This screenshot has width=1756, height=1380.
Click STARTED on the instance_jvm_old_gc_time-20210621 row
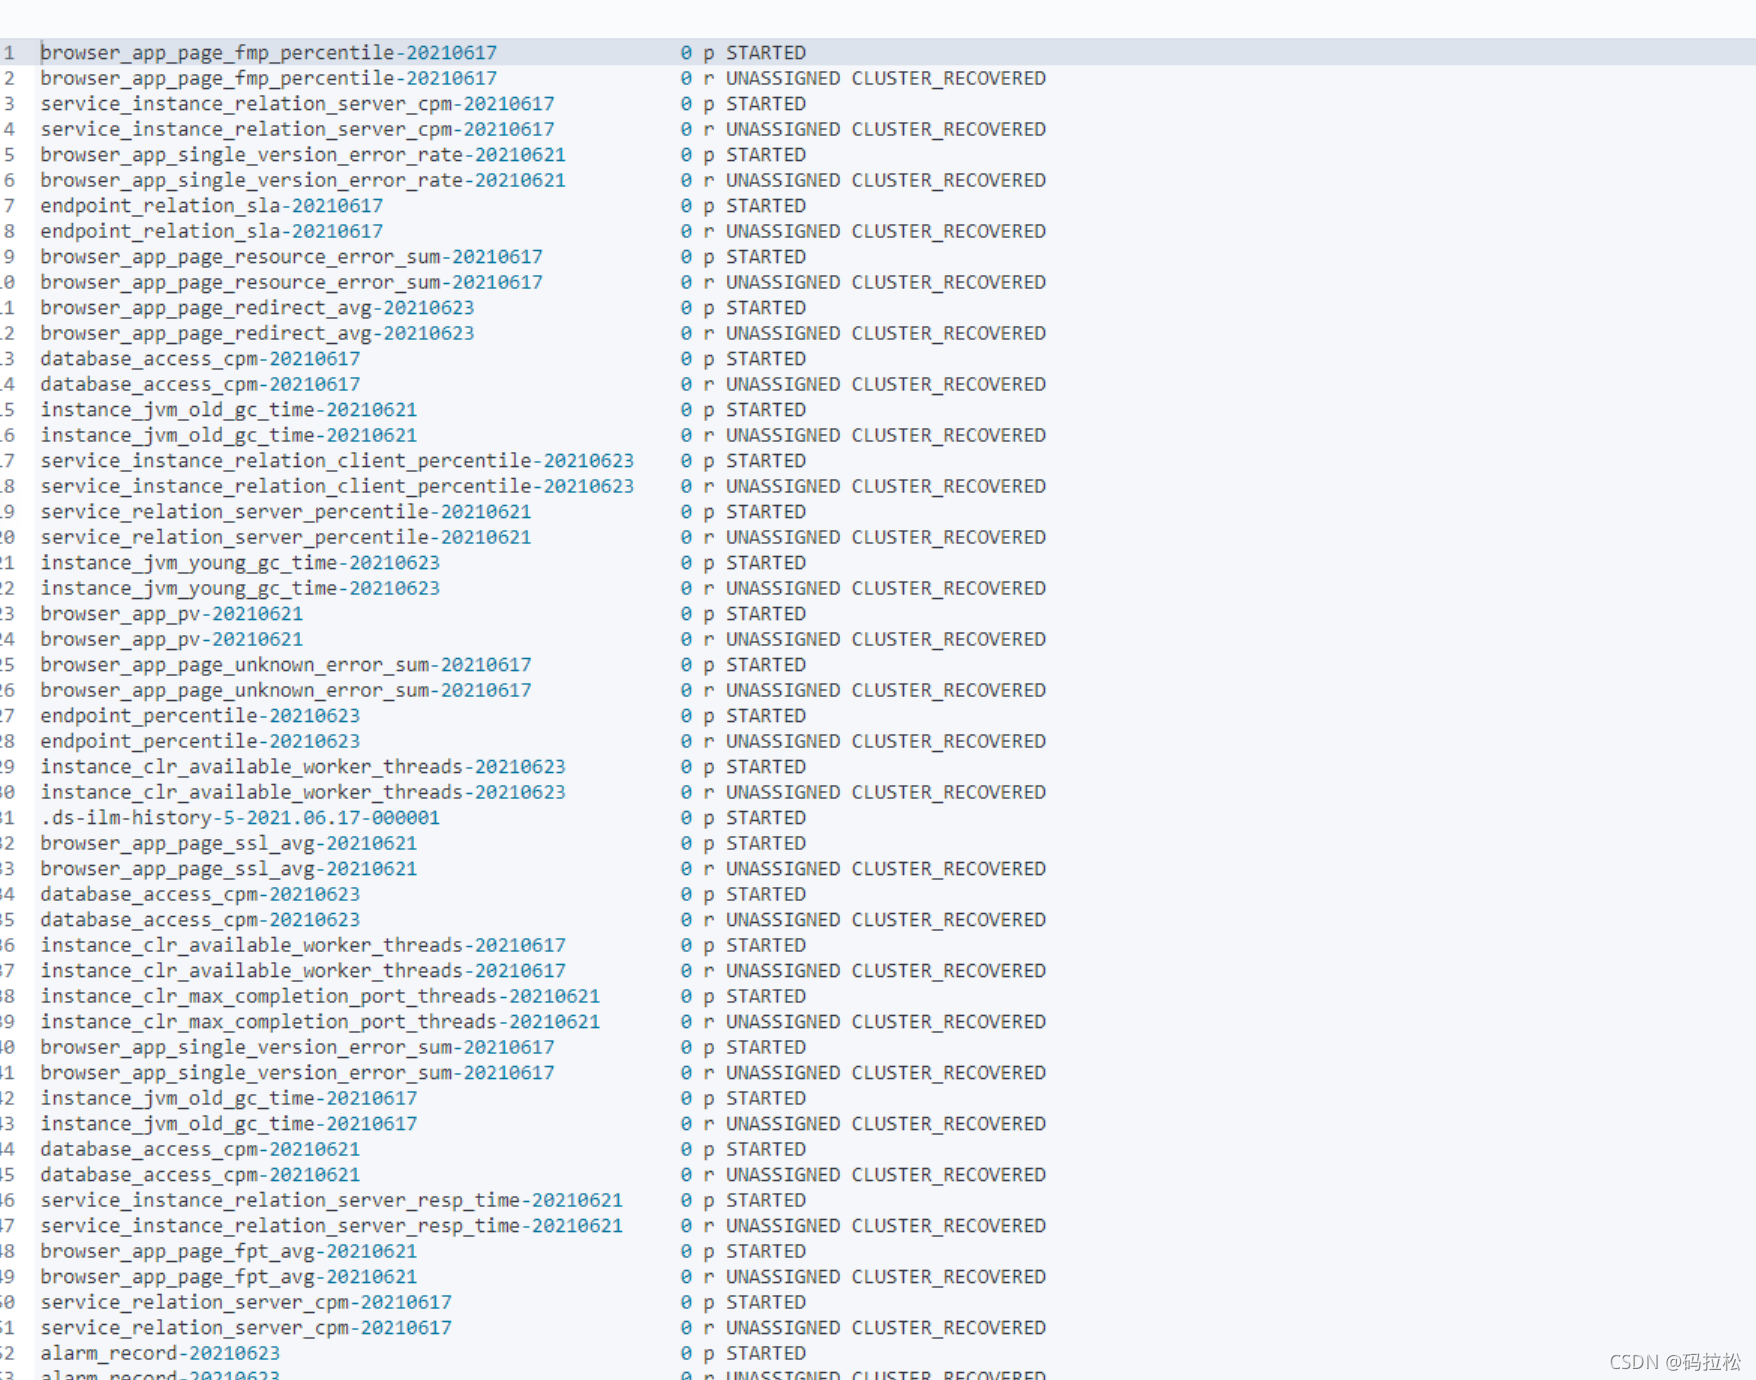766,410
